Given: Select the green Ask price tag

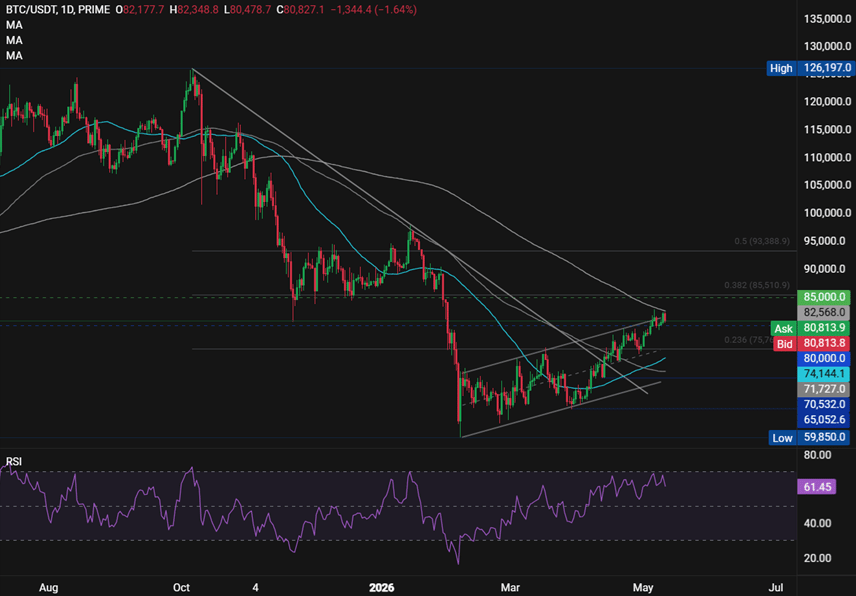Looking at the screenshot, I should point(811,329).
